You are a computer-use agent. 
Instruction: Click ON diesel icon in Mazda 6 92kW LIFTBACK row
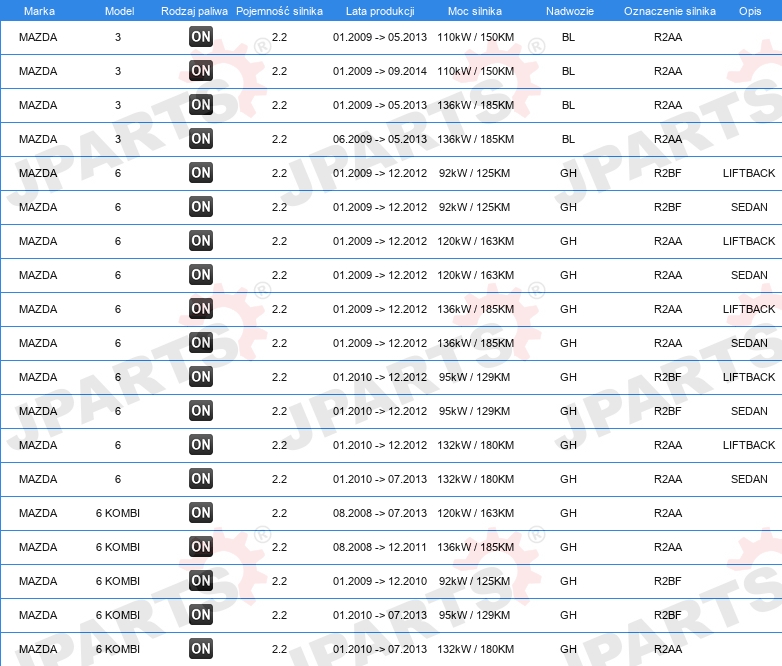[201, 173]
